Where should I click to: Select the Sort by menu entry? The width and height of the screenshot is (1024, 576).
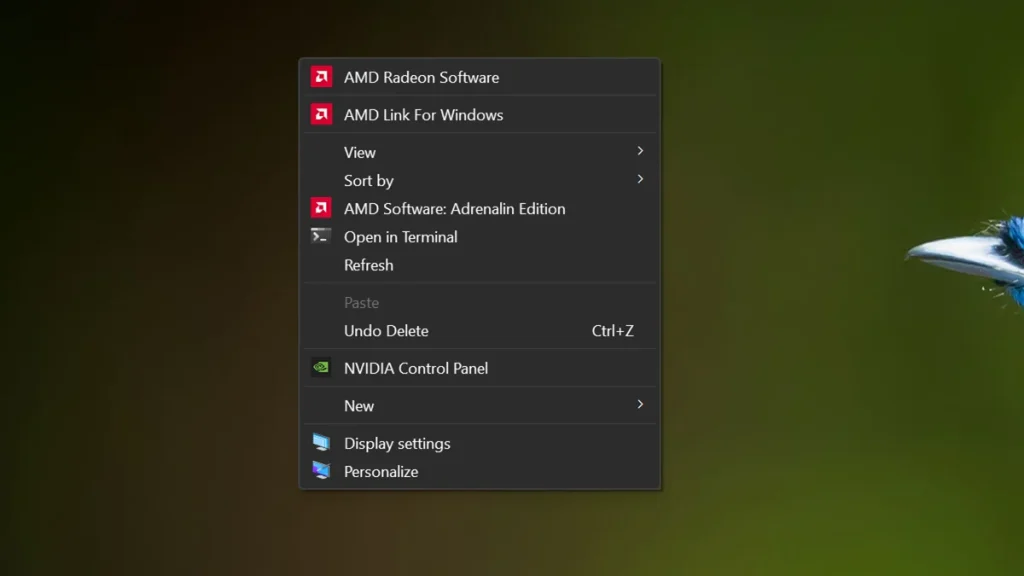(479, 180)
